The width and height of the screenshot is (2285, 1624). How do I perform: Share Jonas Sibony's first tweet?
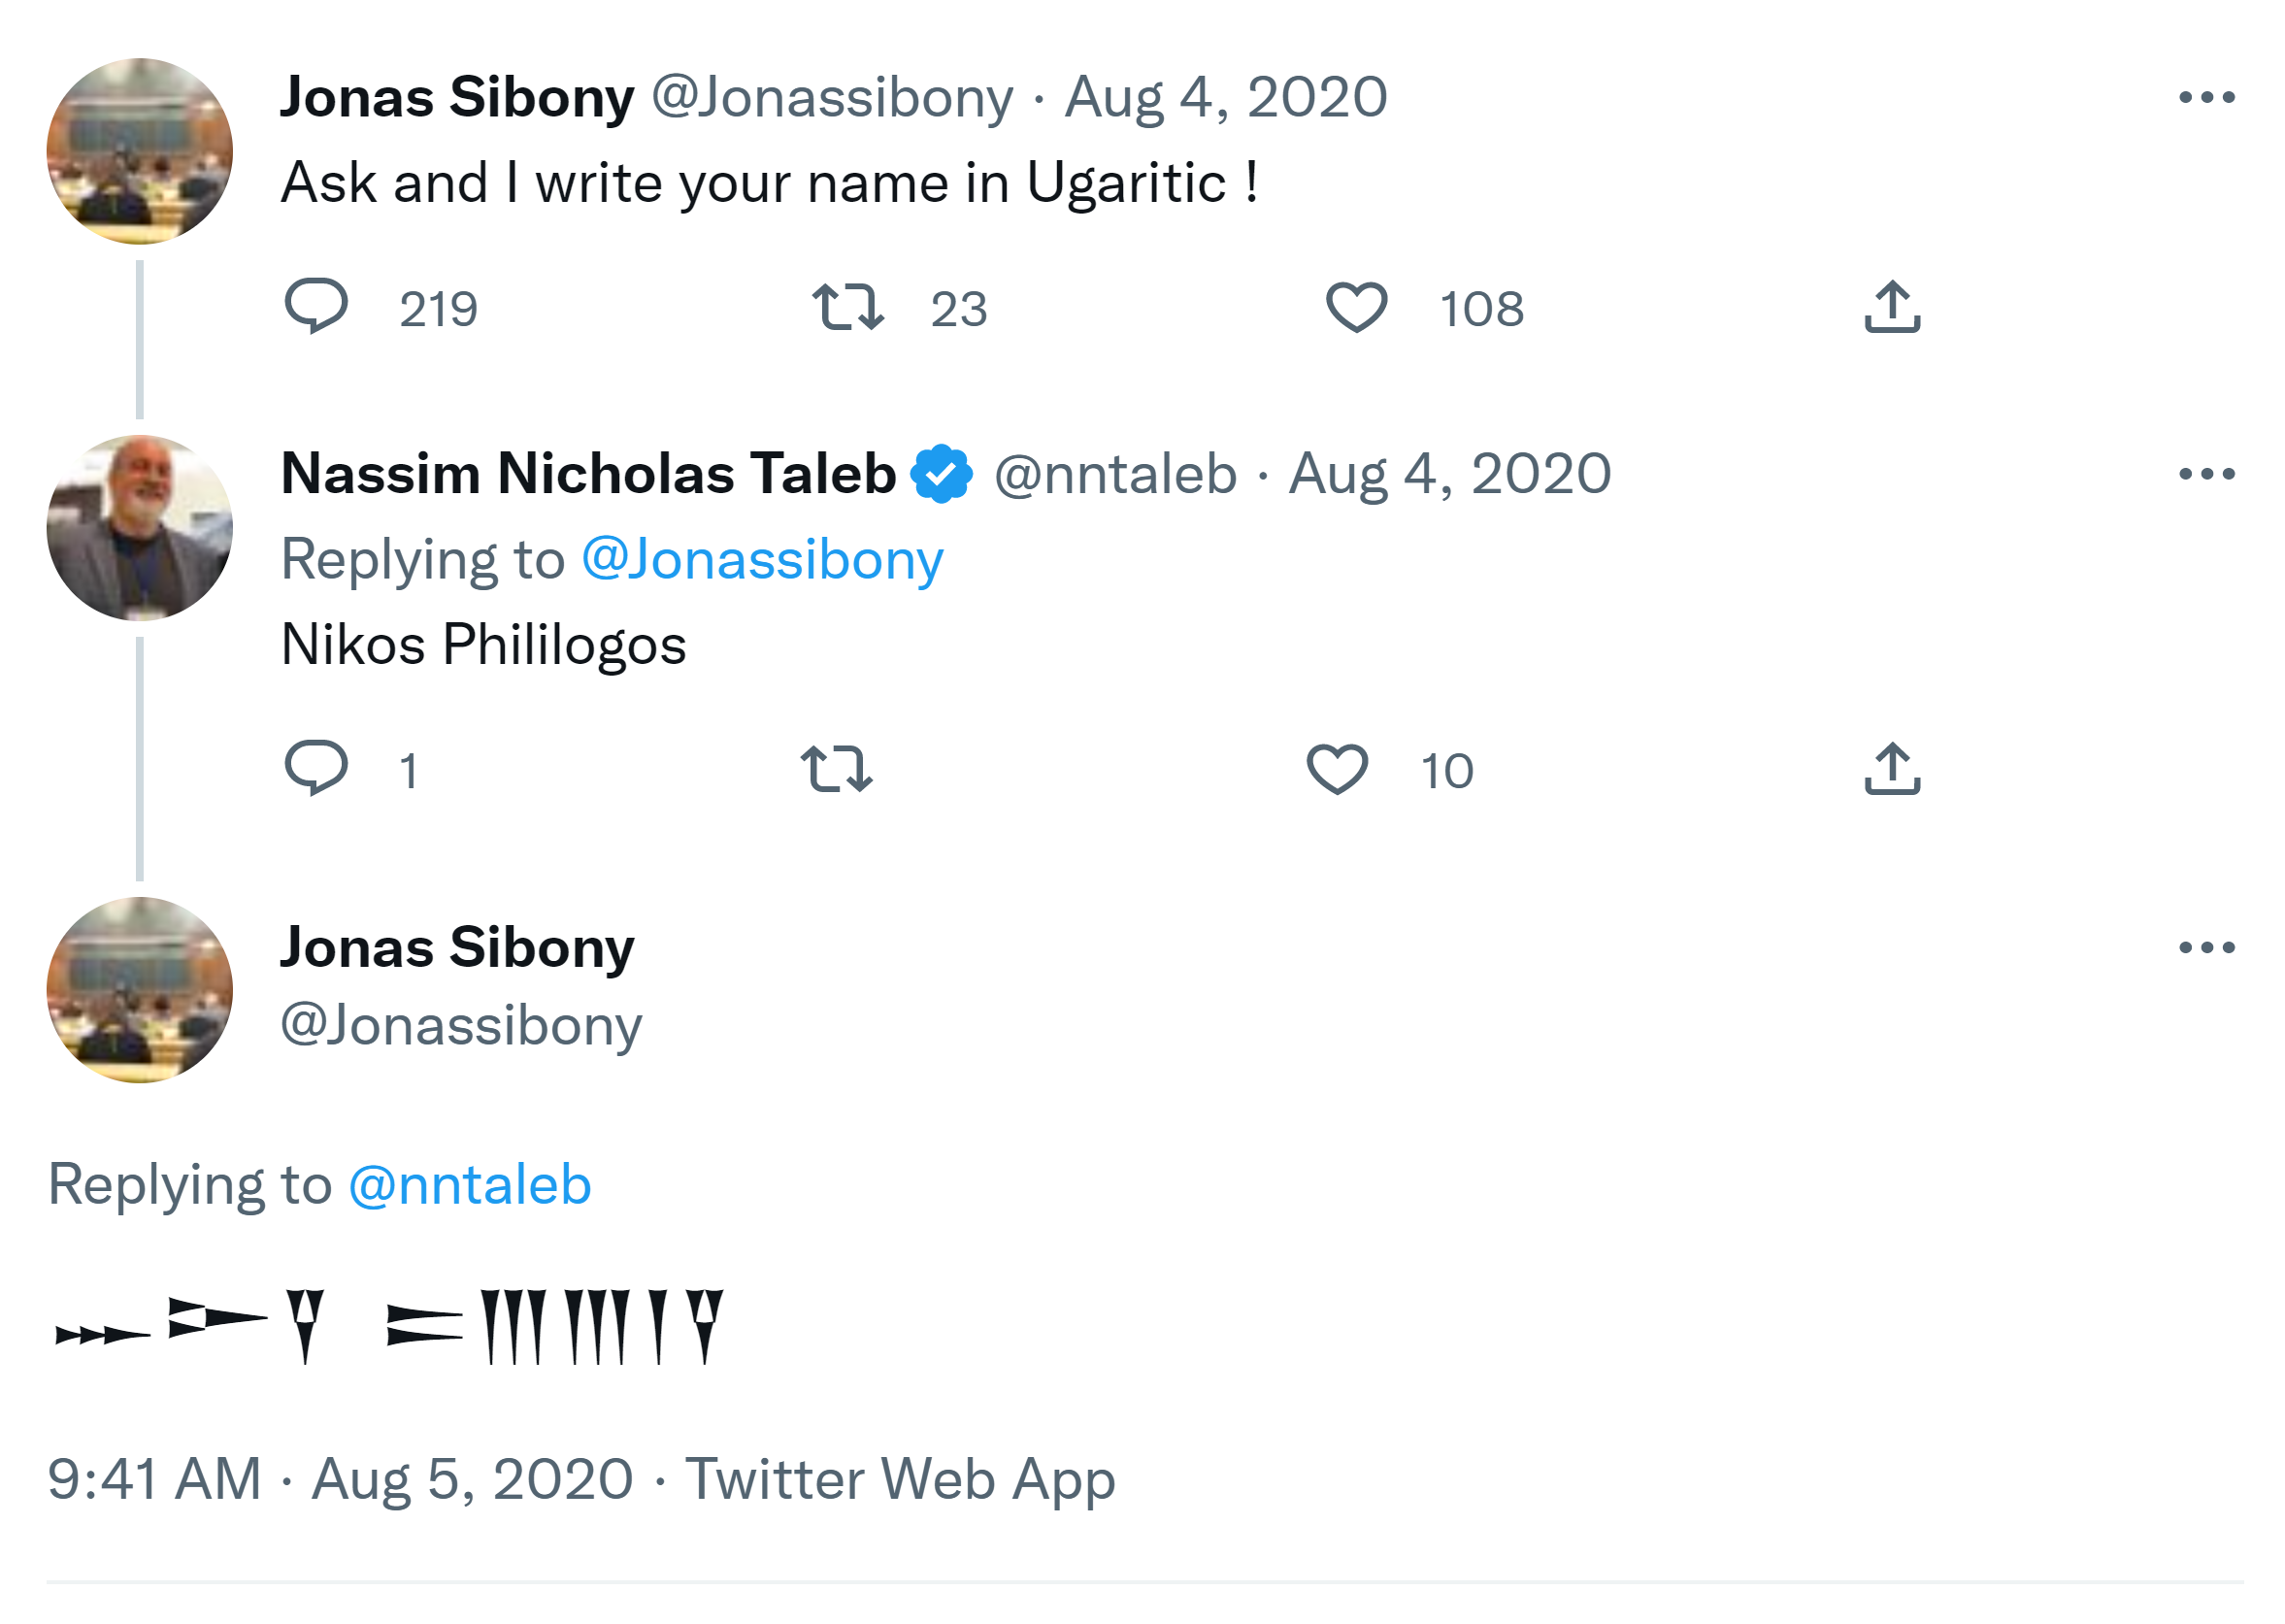1891,306
